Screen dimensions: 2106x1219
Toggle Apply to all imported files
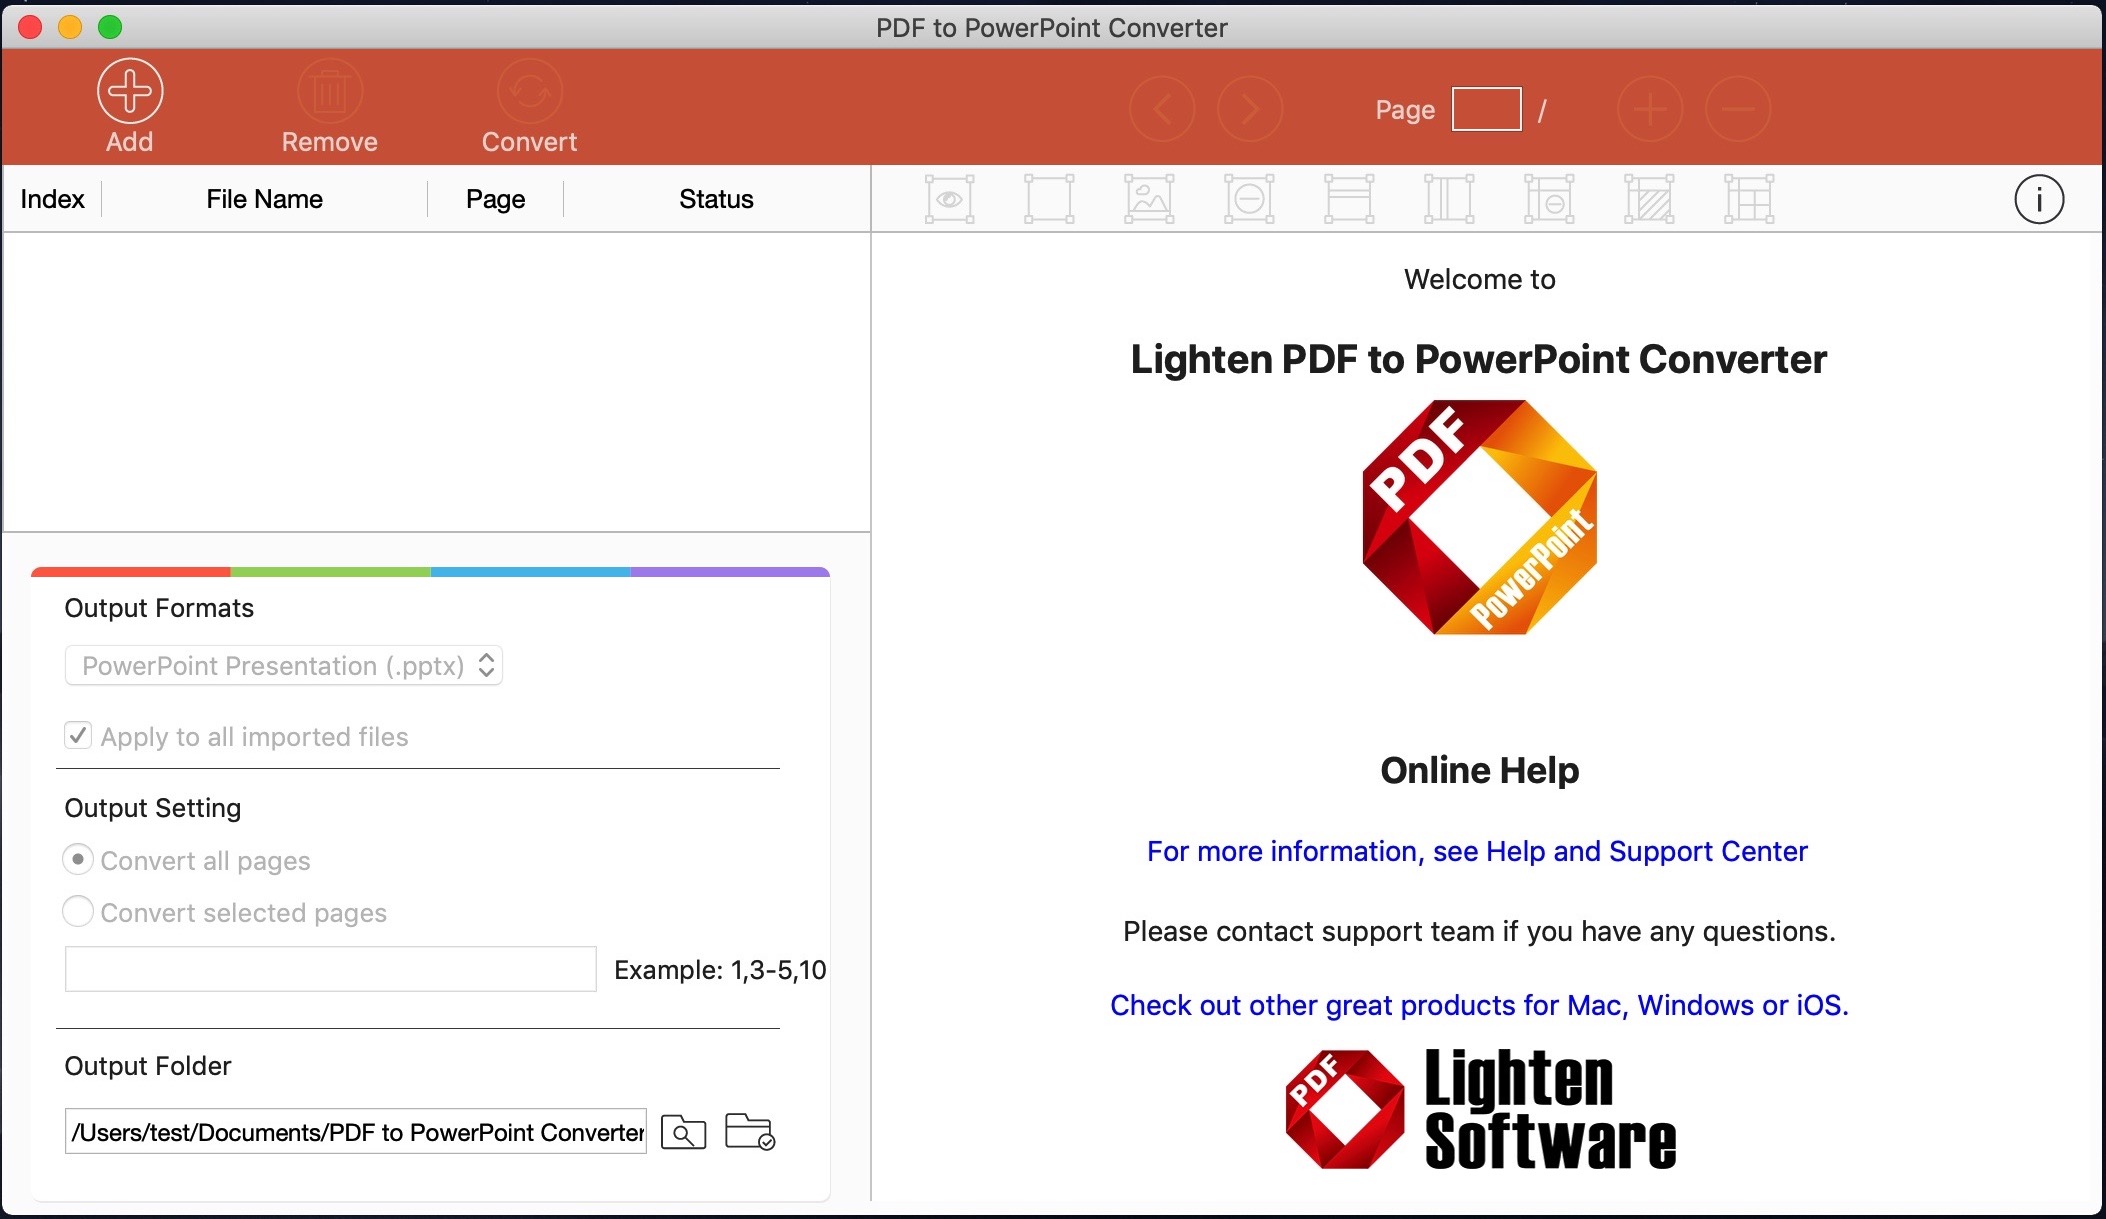tap(78, 736)
